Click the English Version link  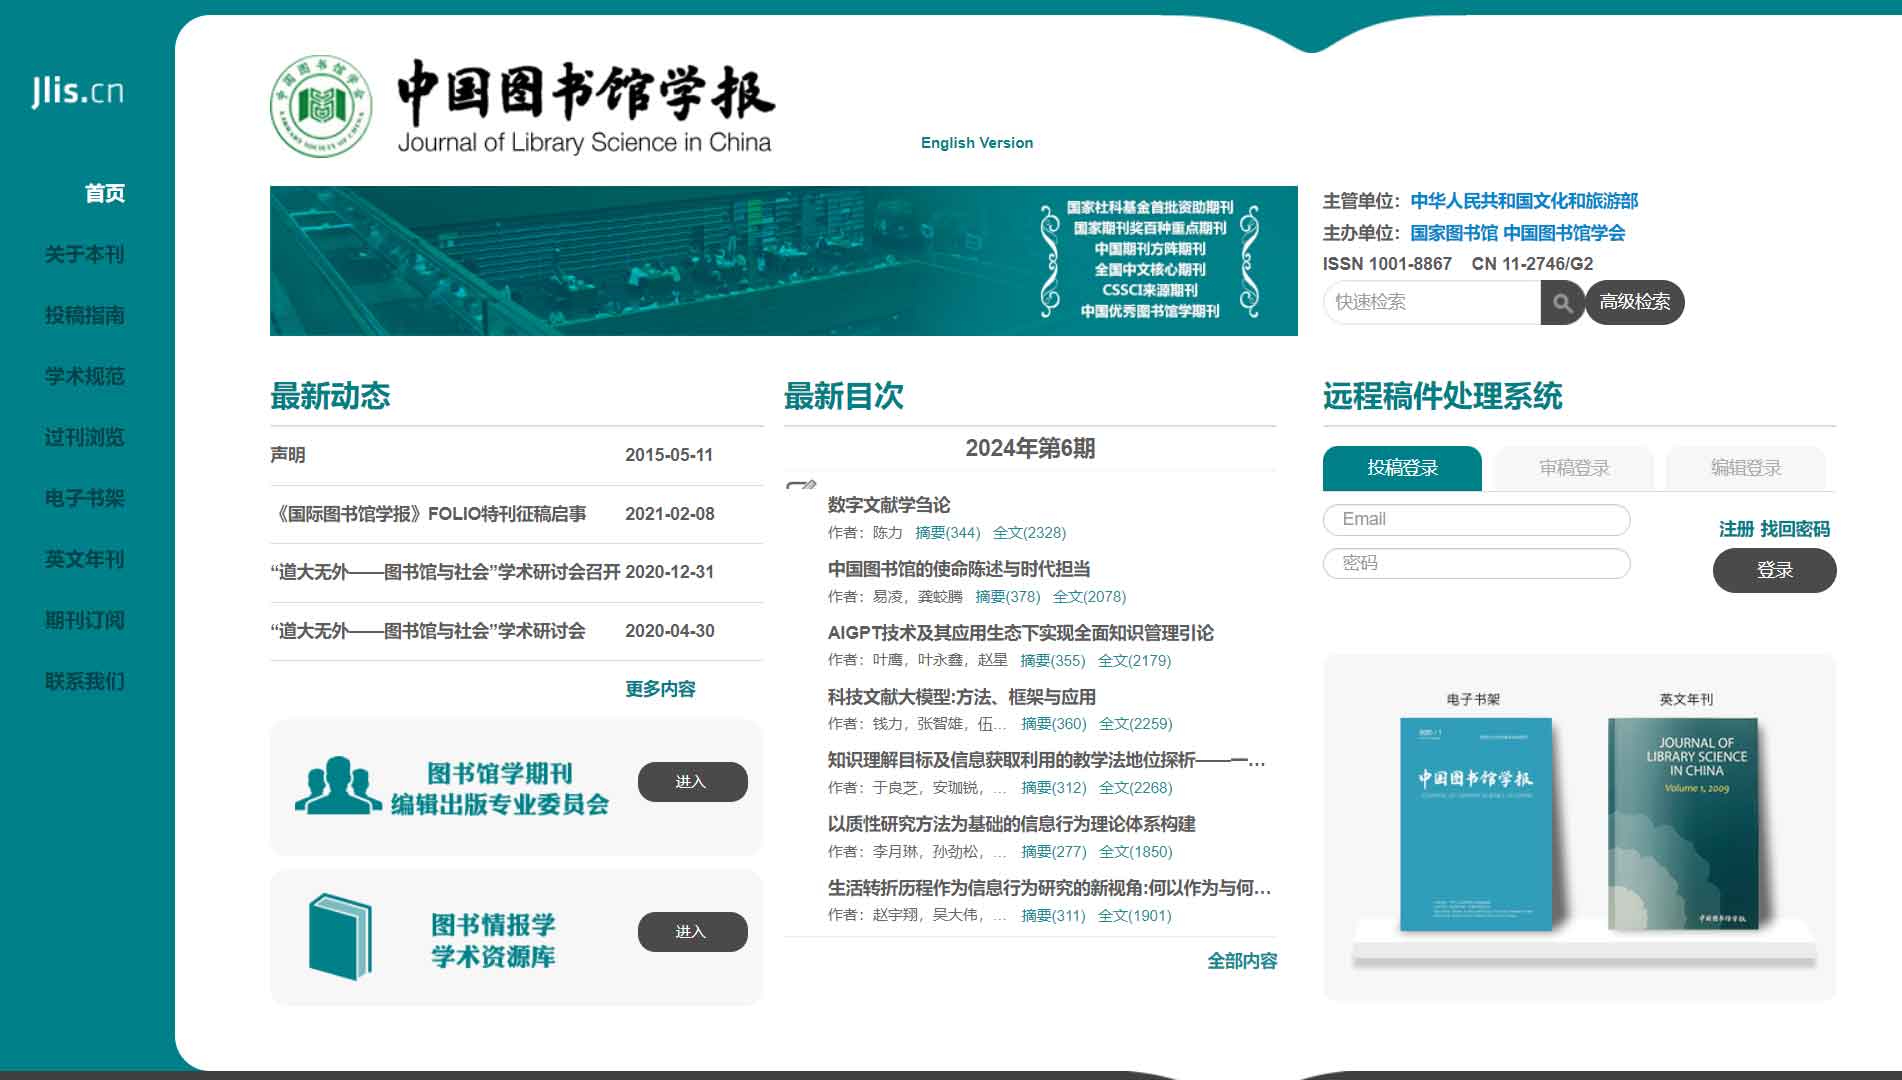click(977, 143)
